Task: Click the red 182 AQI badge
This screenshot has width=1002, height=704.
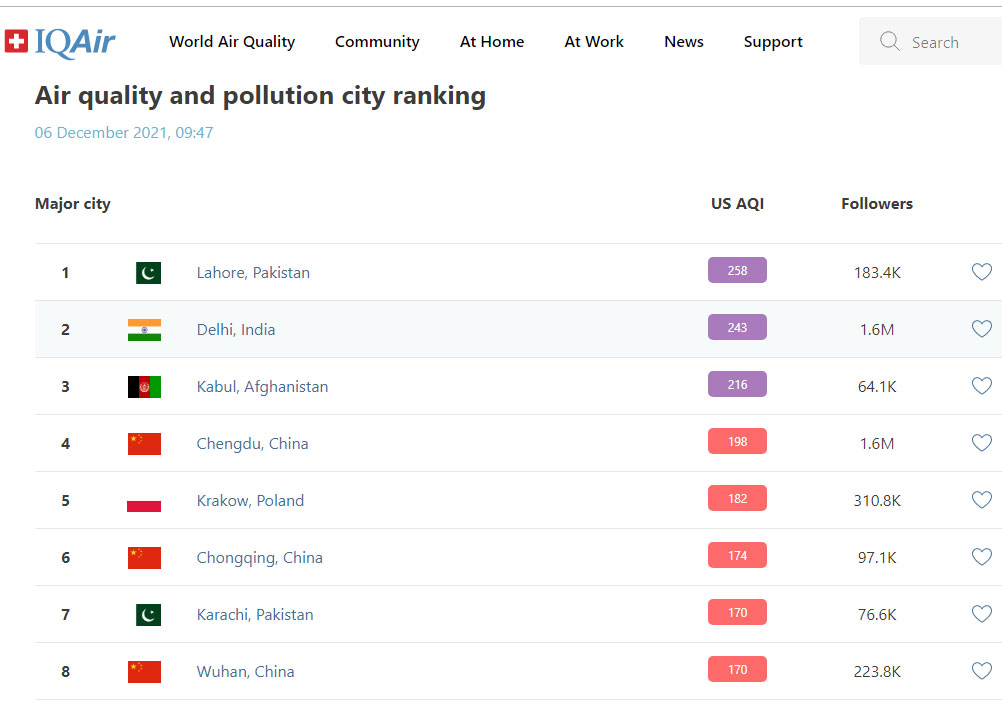Action: click(x=737, y=498)
